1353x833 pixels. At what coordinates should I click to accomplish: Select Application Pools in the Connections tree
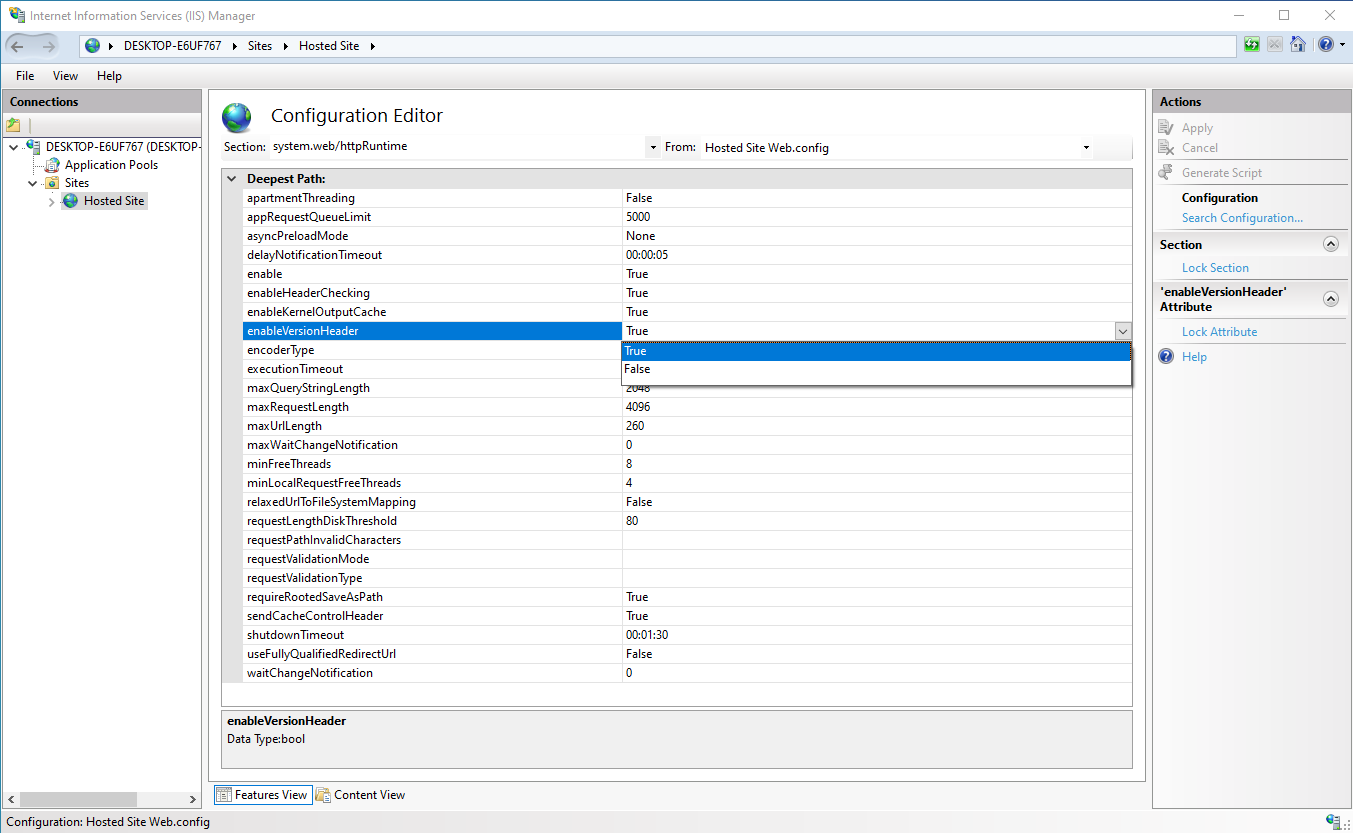pyautogui.click(x=111, y=164)
